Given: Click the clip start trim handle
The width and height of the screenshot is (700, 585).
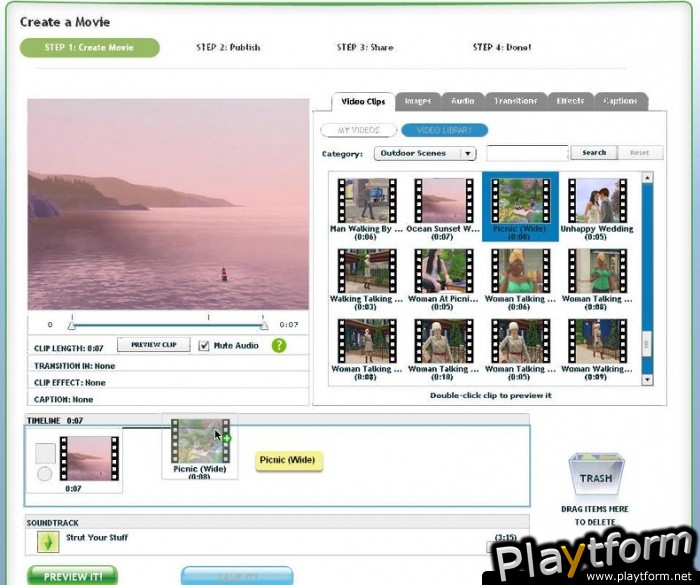Looking at the screenshot, I should click(x=71, y=326).
